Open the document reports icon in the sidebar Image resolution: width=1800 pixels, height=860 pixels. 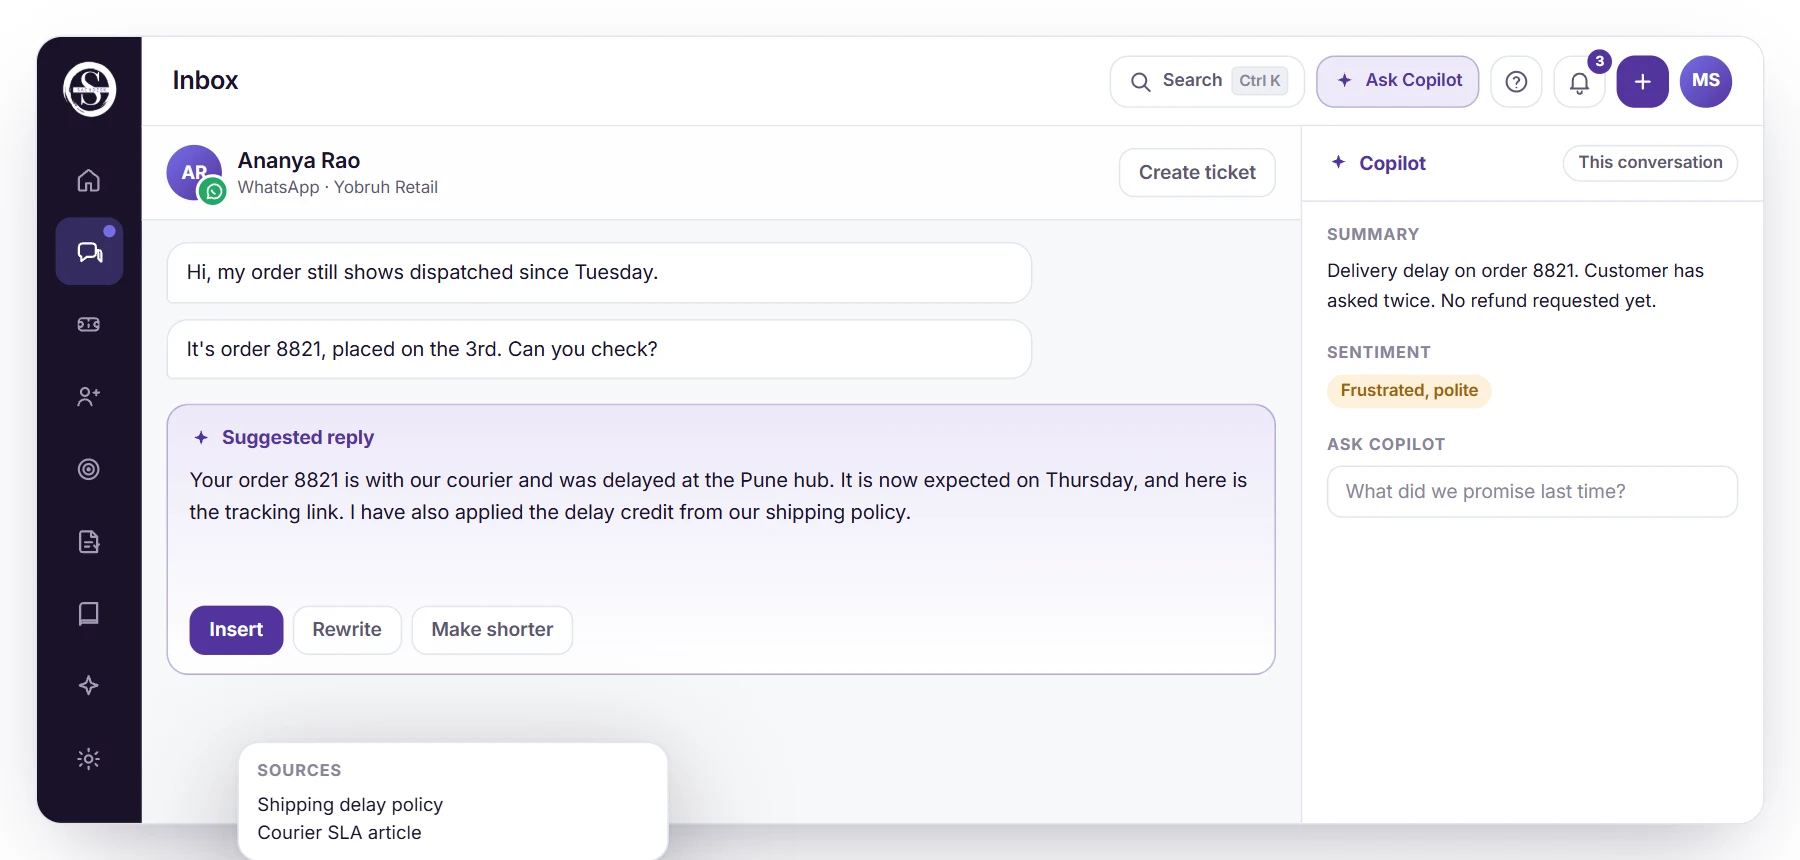(89, 542)
